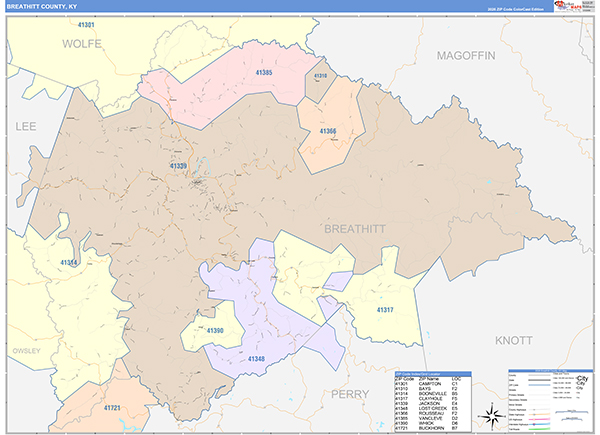The image size is (600, 435).
Task: Click the green Toll Roads legend line
Action: (x=540, y=429)
